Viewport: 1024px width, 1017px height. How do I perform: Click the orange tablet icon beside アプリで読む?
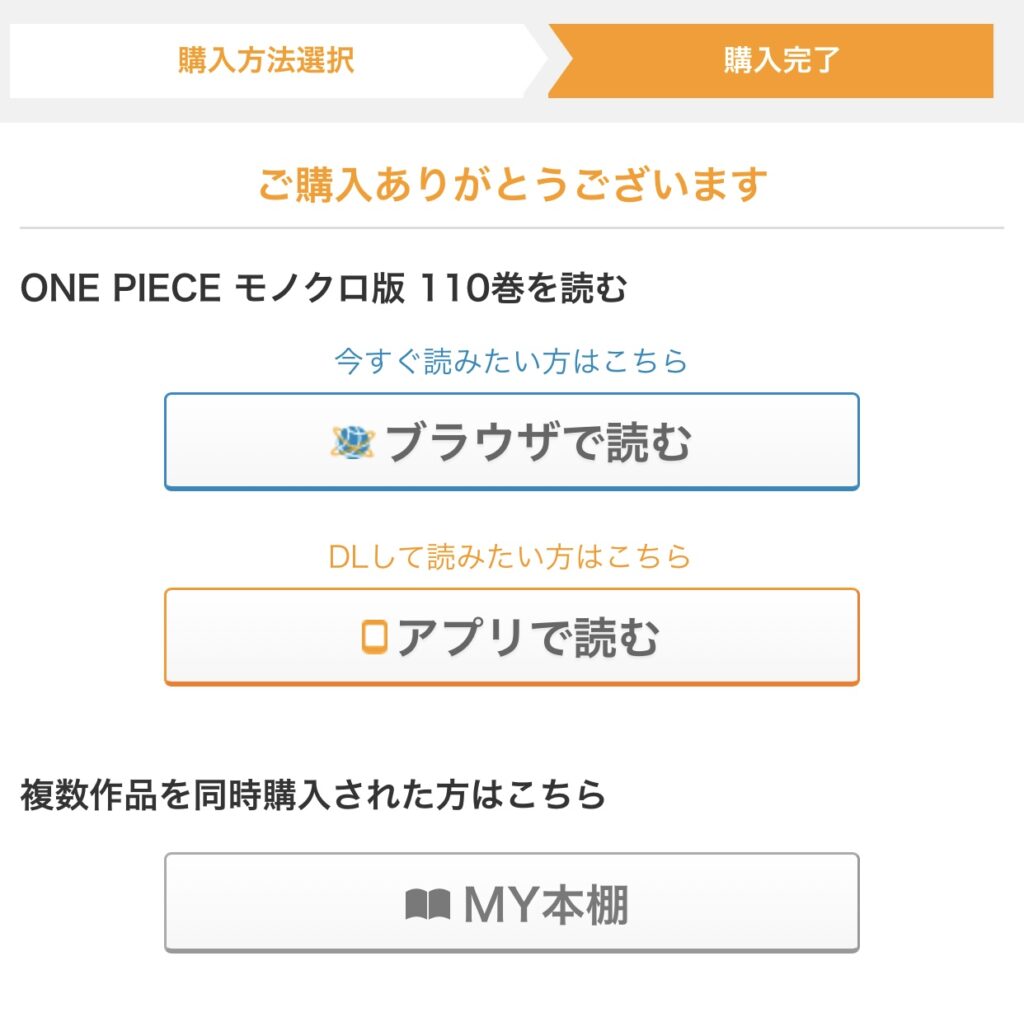pos(374,637)
